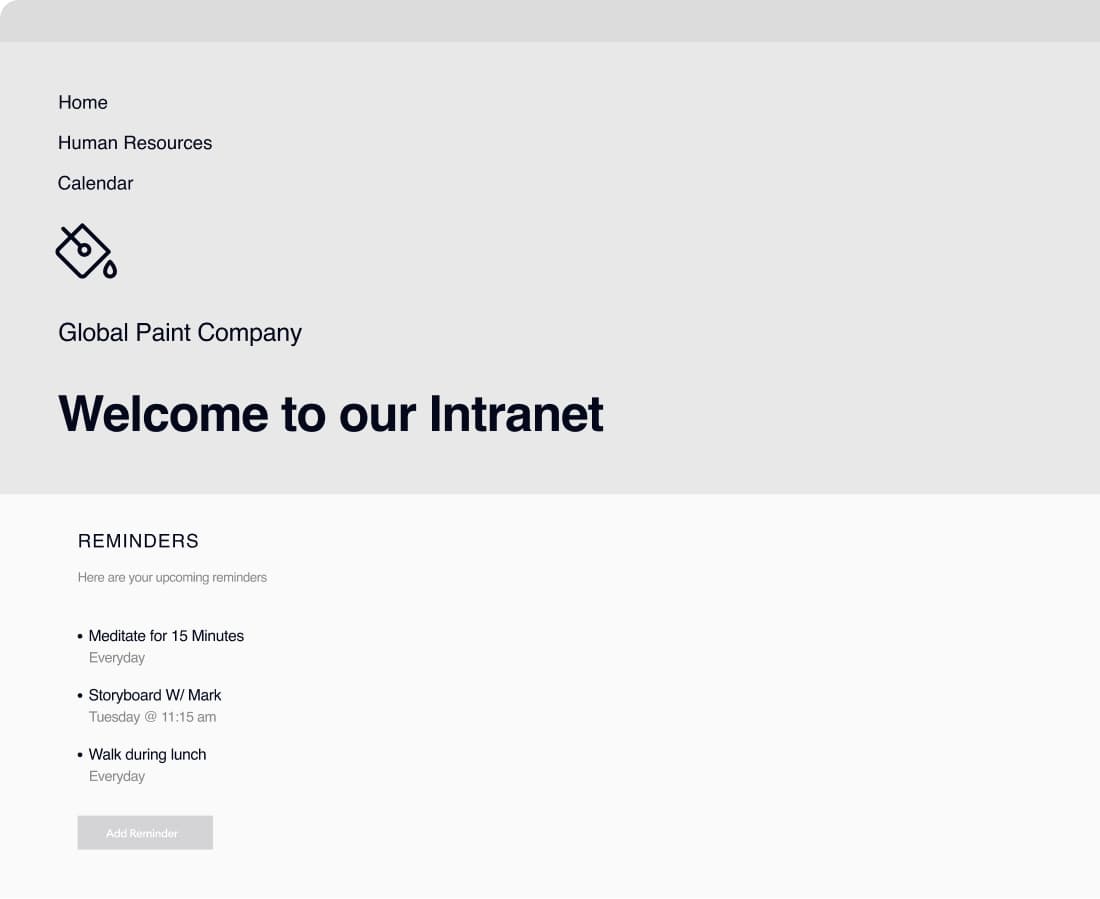Click the upcoming reminders subtitle text
Screen dimensions: 1100x899
pyautogui.click(x=172, y=577)
